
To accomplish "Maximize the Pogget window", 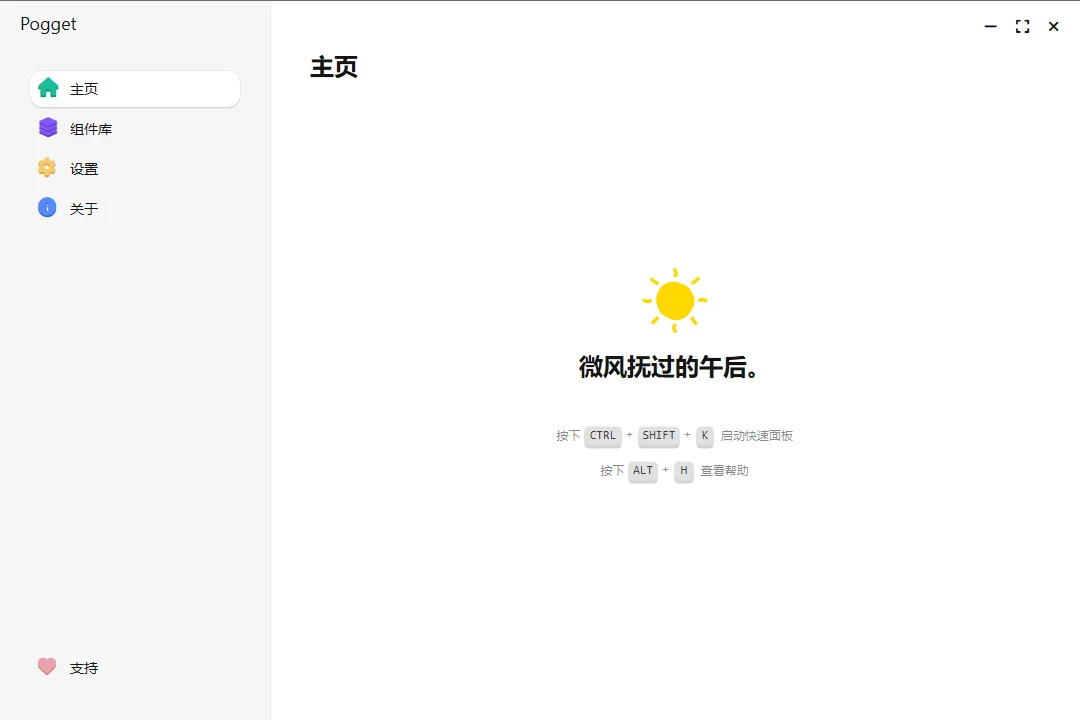I will click(x=1022, y=26).
